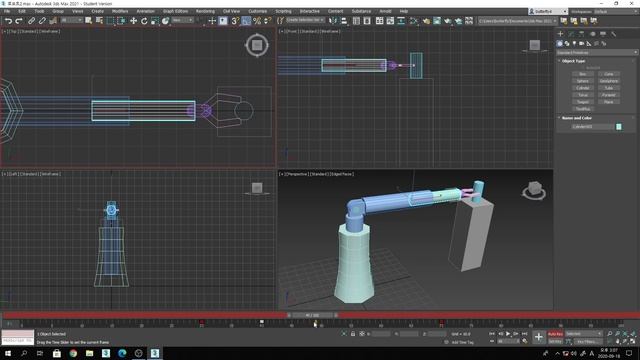The width and height of the screenshot is (640, 360).
Task: Activate the Select and Link tool
Action: 31,20
